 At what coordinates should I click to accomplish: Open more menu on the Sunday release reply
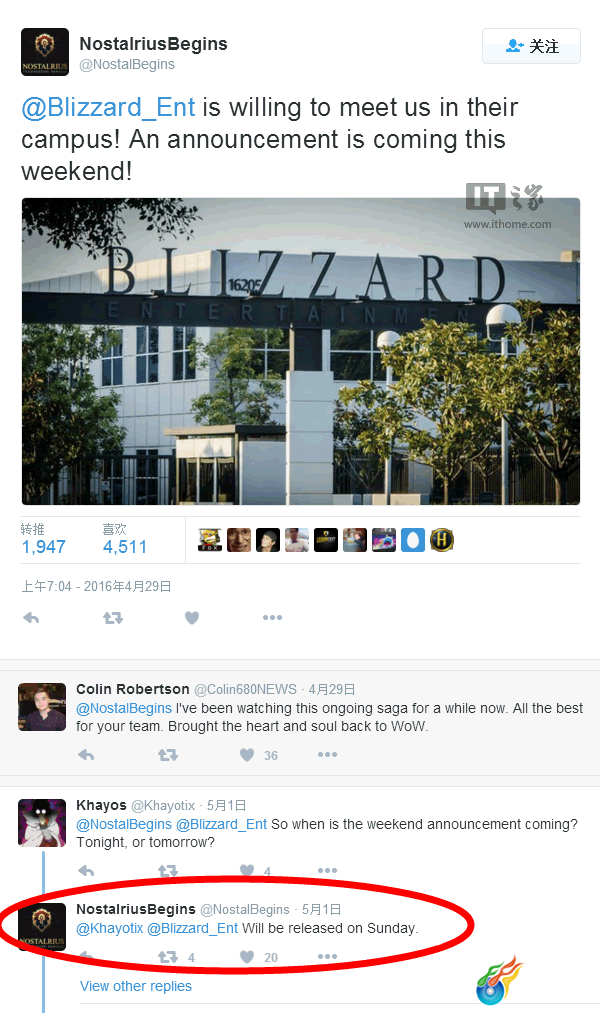(x=327, y=957)
